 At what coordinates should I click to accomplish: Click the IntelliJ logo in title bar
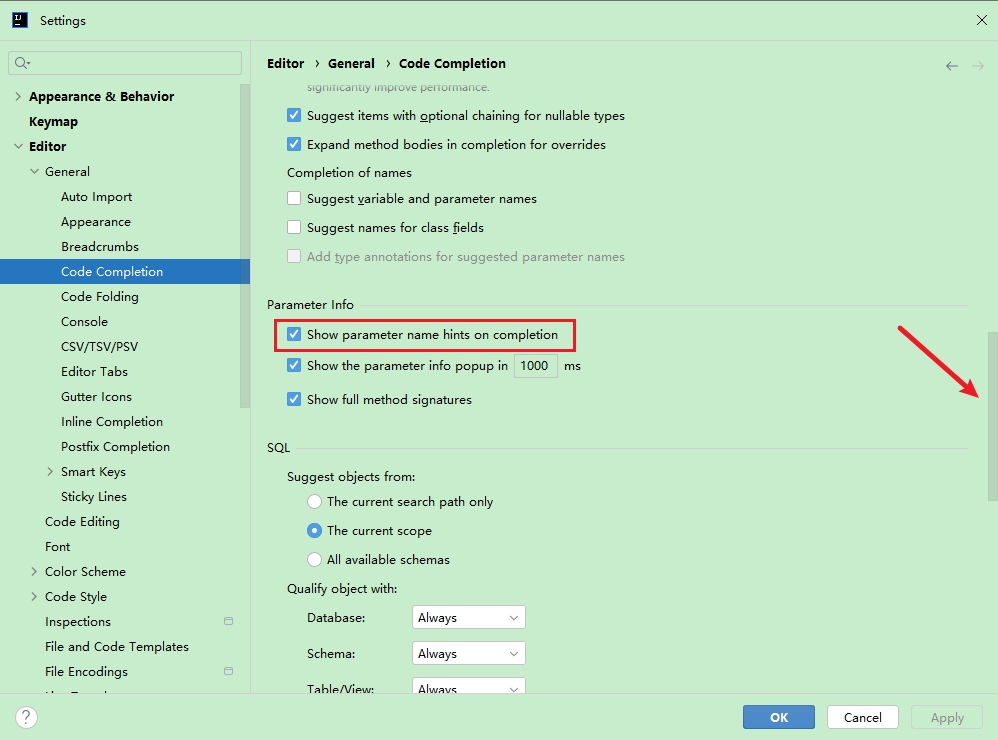click(x=19, y=20)
